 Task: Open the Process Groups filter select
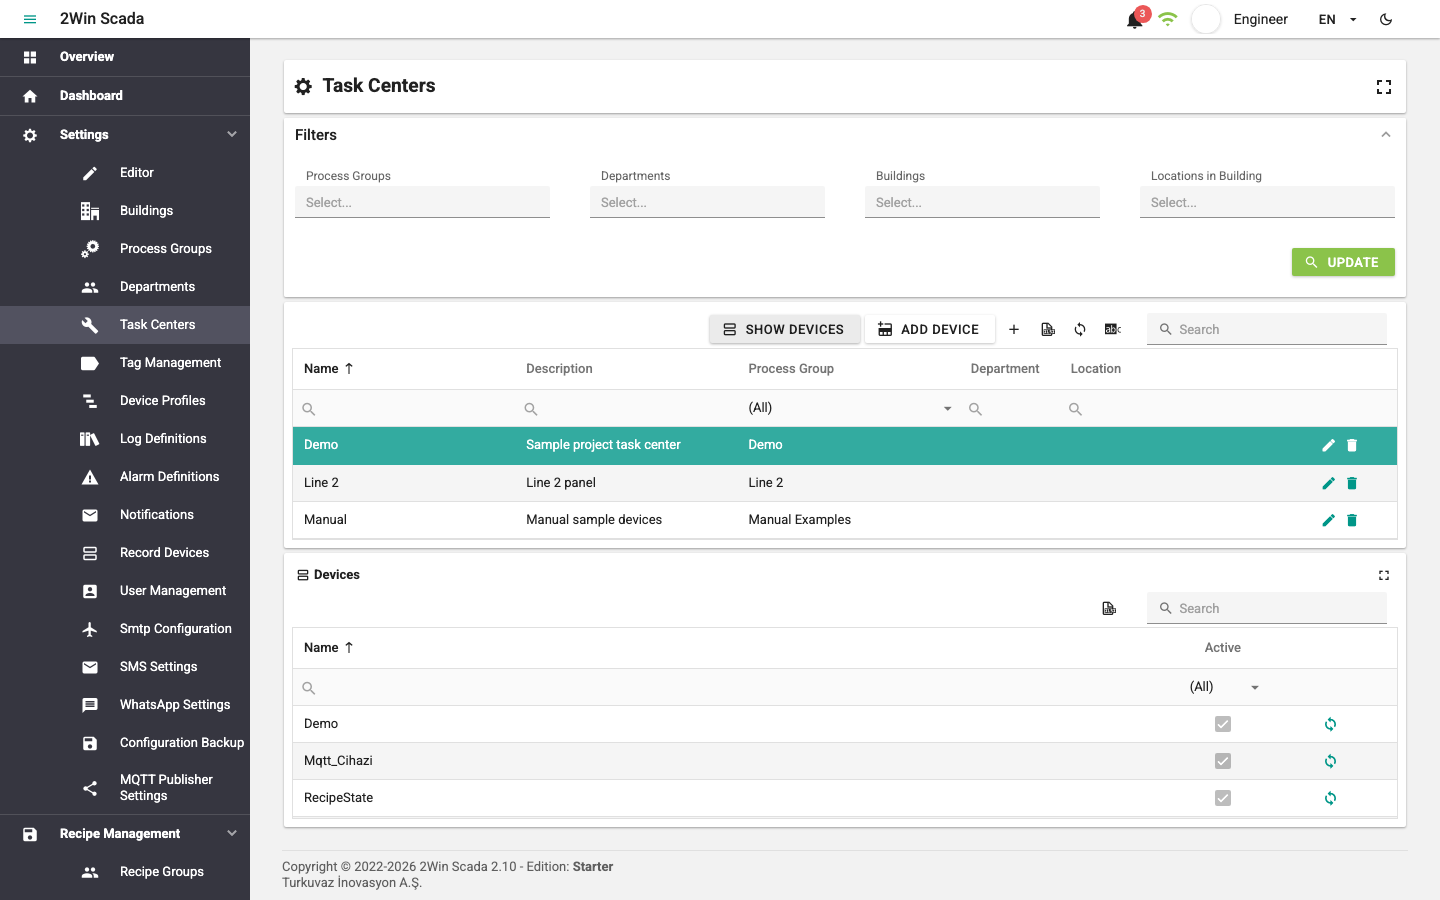[x=422, y=202]
